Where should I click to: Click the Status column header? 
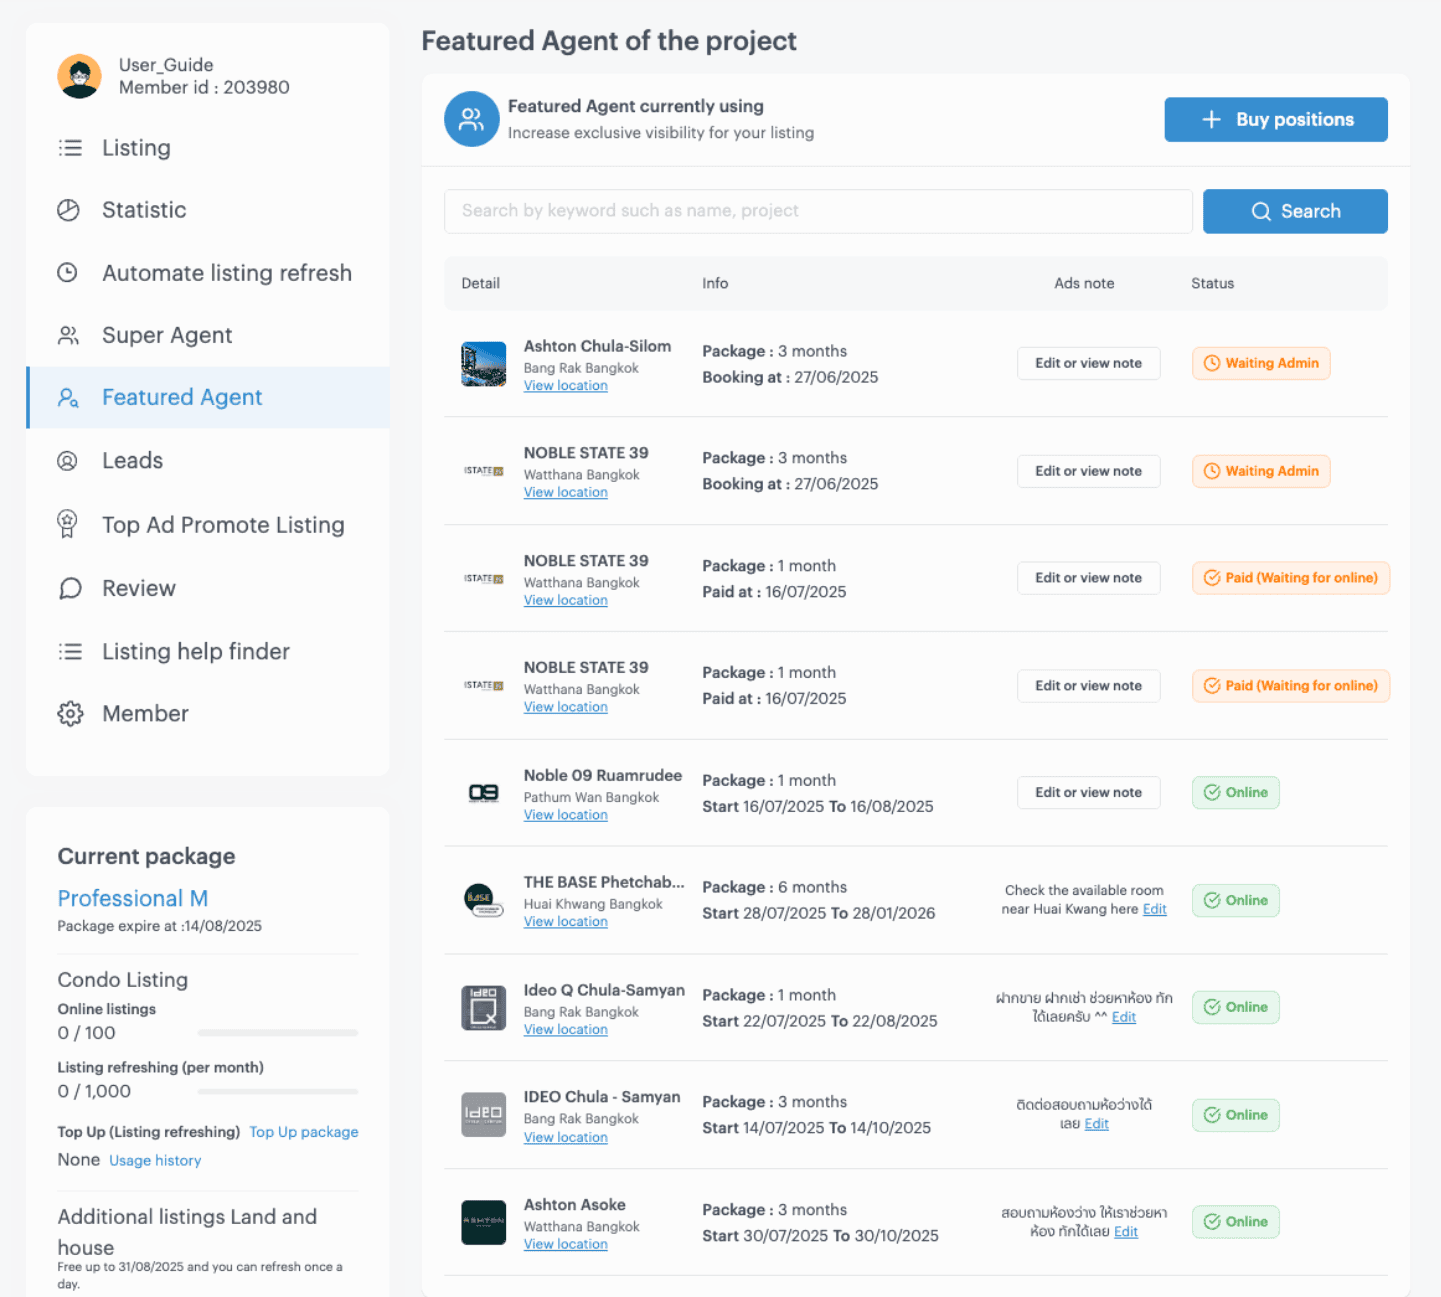[1212, 283]
